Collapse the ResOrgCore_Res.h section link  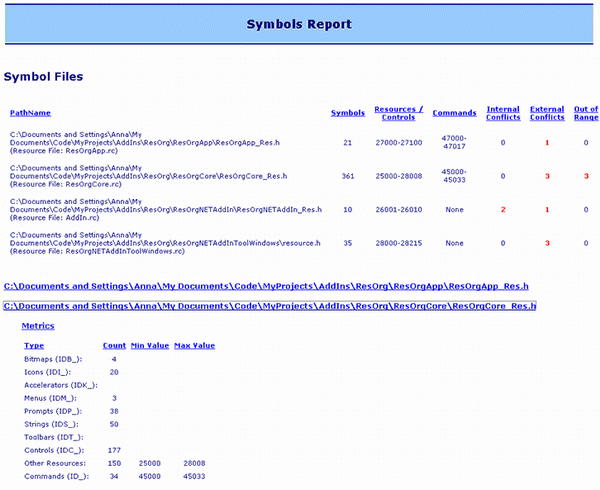coord(269,306)
